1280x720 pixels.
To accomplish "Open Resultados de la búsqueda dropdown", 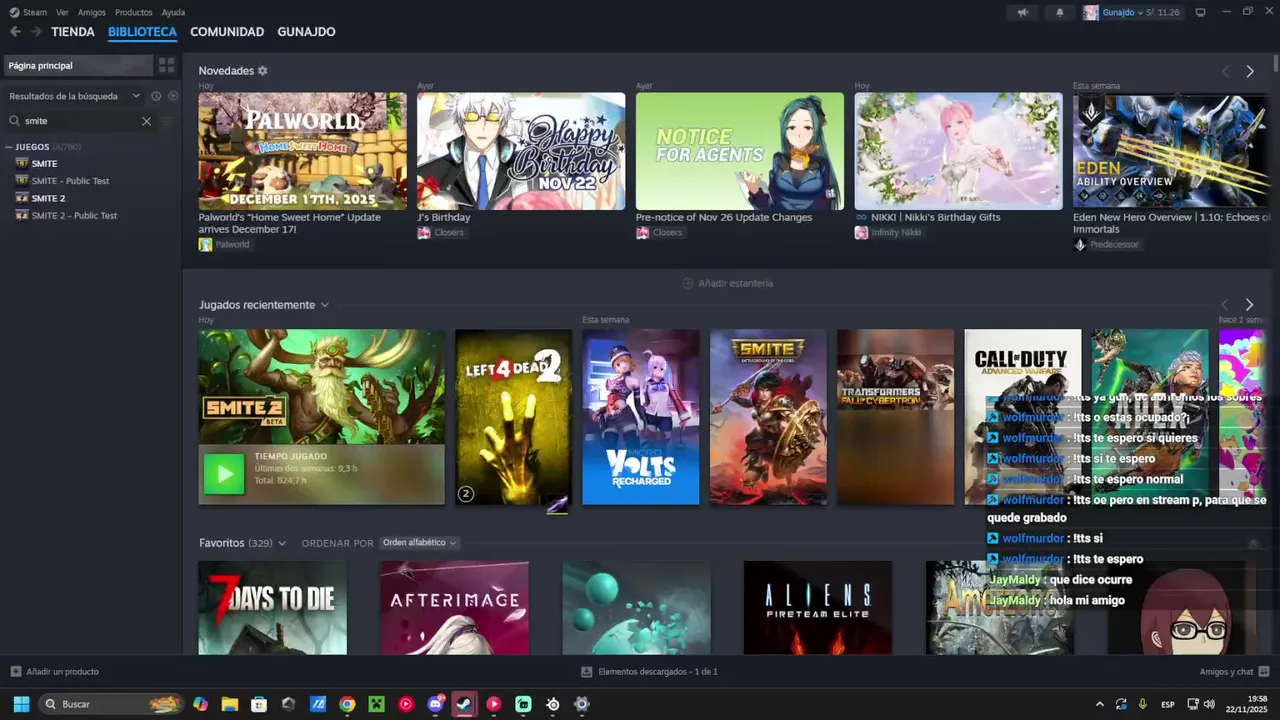I will click(74, 96).
